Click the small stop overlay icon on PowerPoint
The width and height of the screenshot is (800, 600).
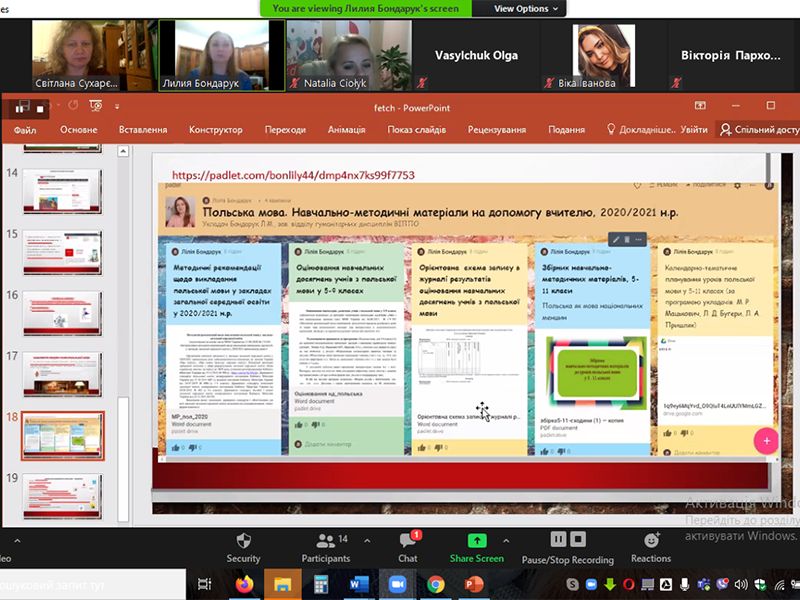[x=40, y=109]
